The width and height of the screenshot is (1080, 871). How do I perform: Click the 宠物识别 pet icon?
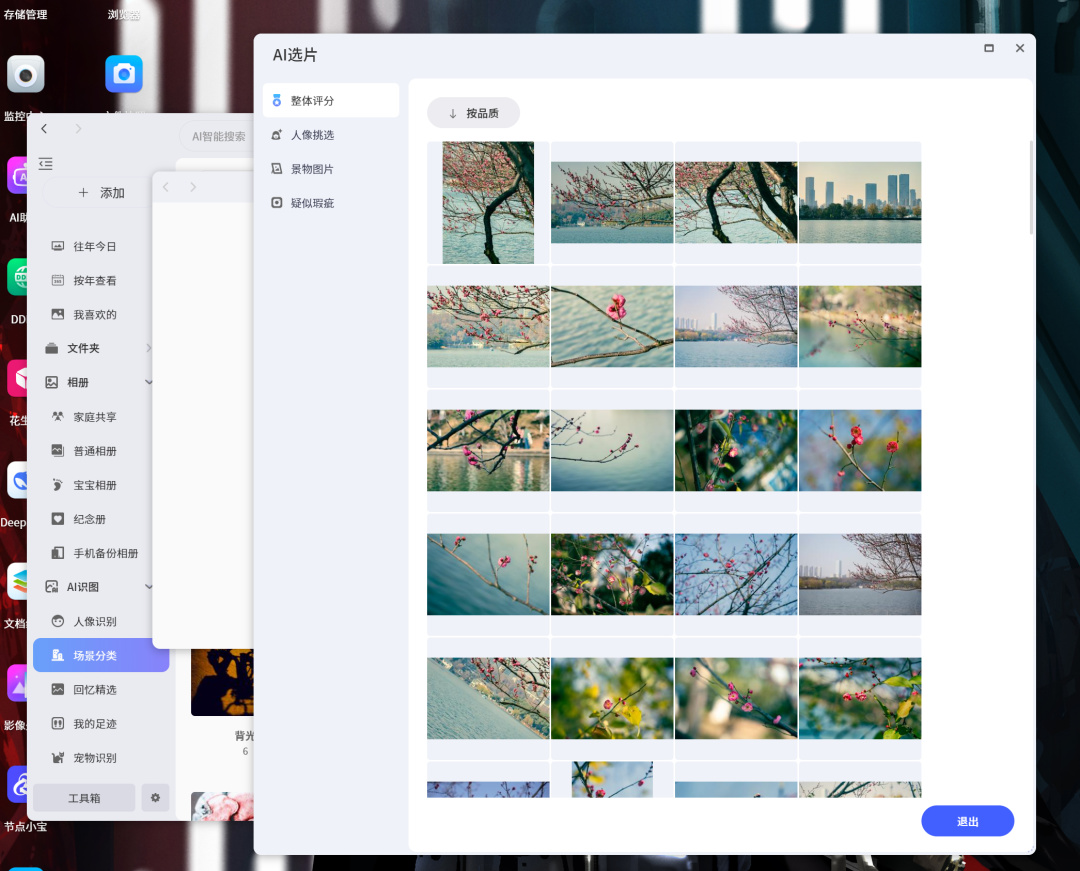coord(58,757)
